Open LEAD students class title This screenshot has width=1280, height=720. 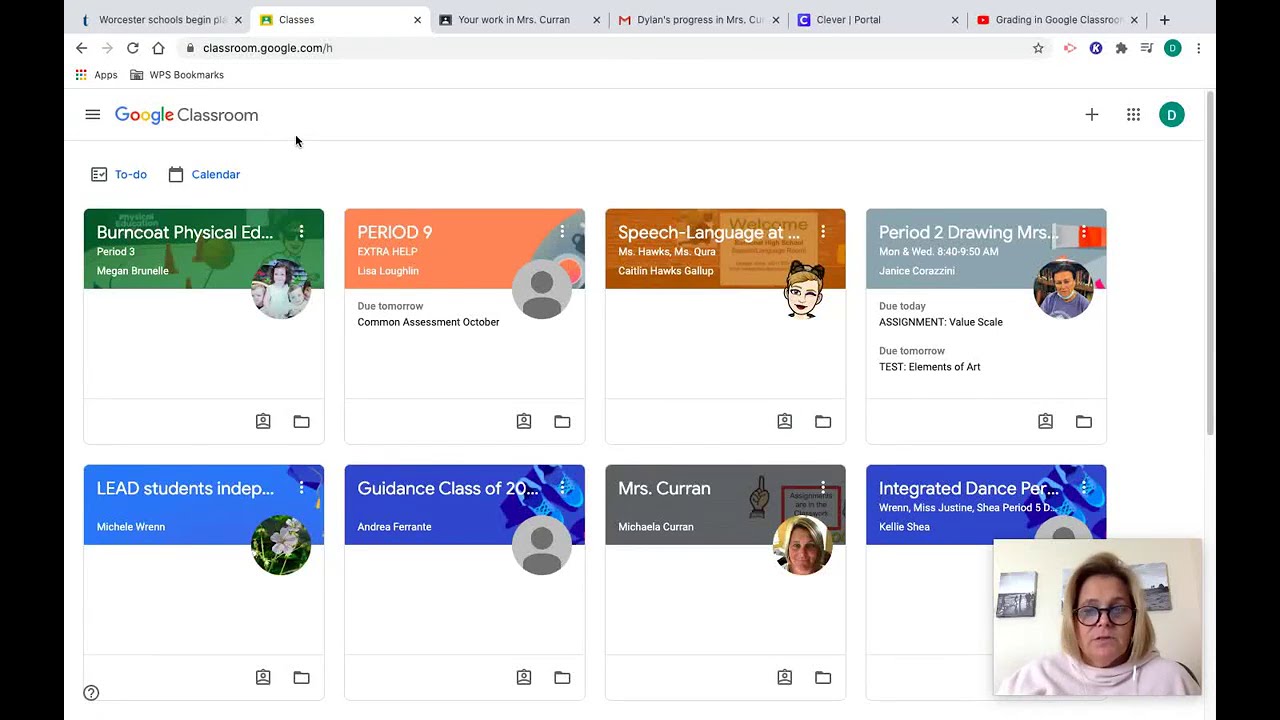(x=185, y=488)
